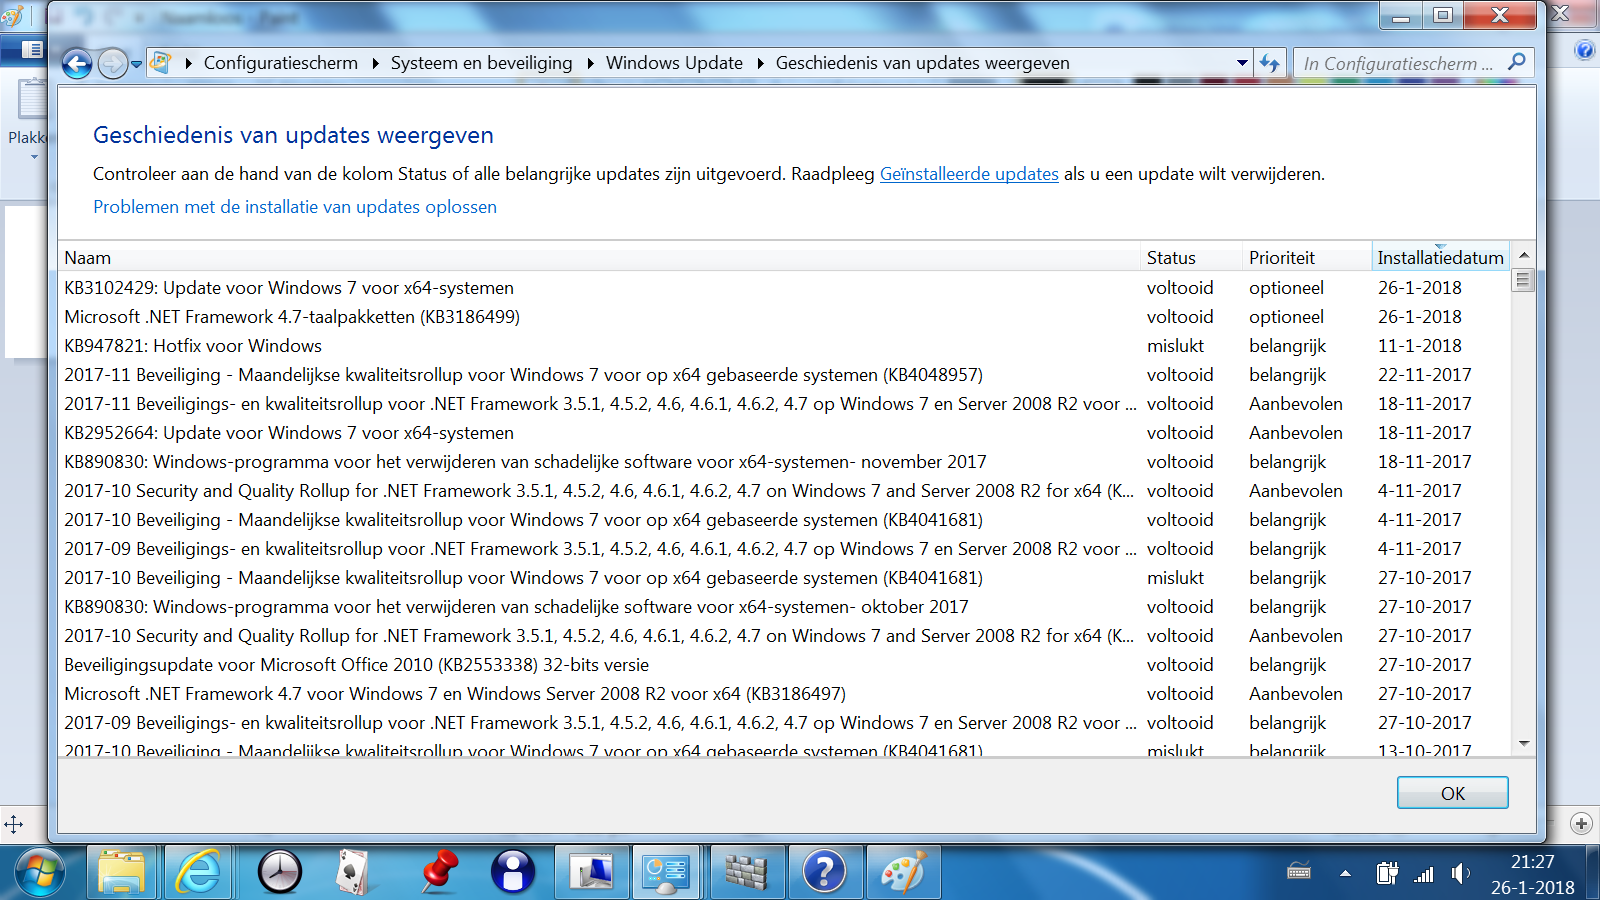Image resolution: width=1600 pixels, height=900 pixels.
Task: Open Geïnstalleerde updates link
Action: tap(969, 174)
